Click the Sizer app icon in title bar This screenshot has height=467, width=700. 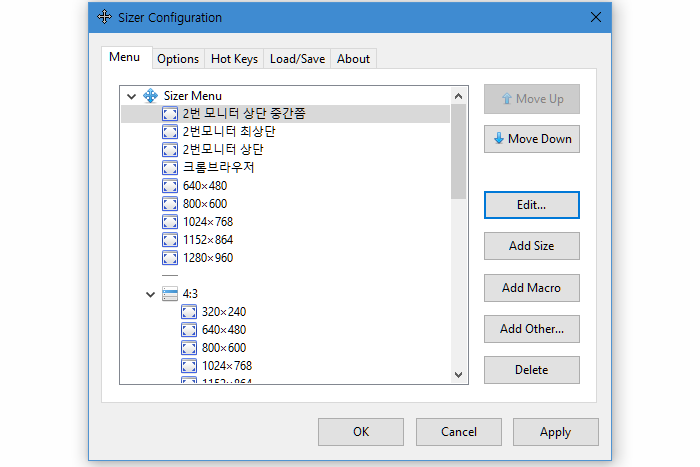tap(104, 17)
